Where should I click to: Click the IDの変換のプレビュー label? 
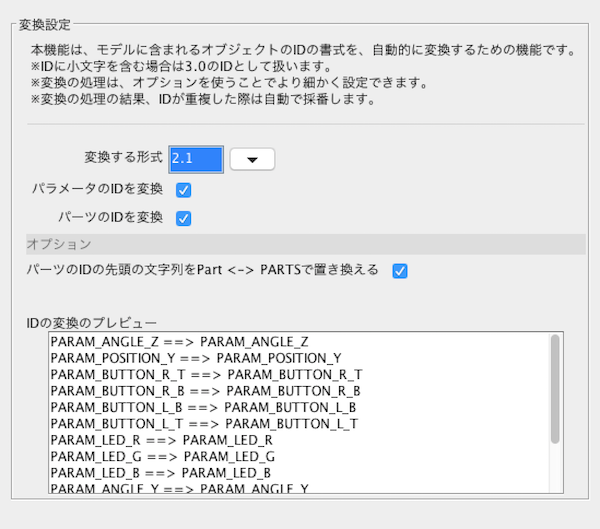coord(91,323)
